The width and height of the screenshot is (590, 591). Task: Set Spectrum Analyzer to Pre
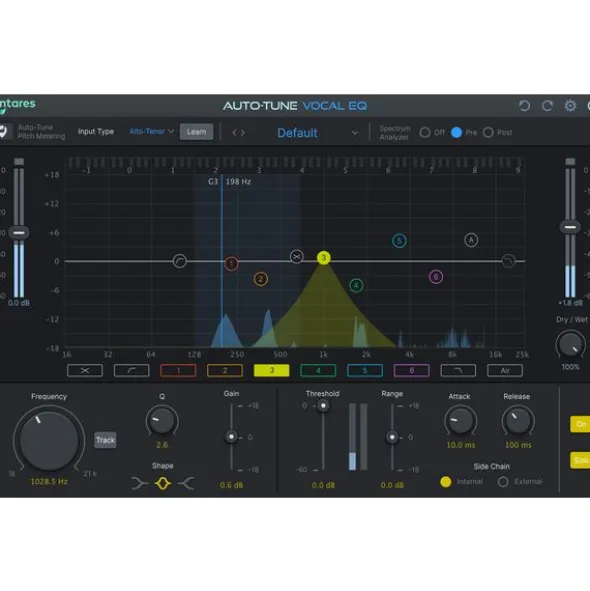pyautogui.click(x=457, y=132)
